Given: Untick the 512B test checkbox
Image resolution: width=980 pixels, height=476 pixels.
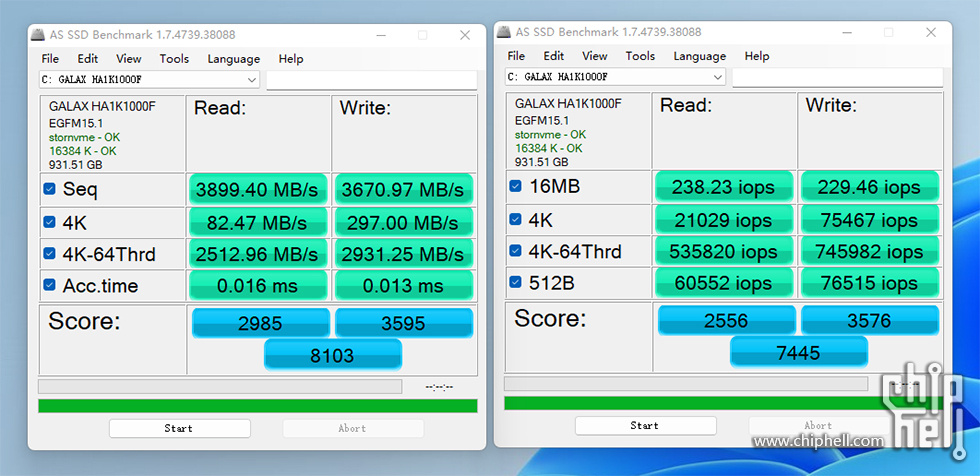Looking at the screenshot, I should (x=516, y=283).
